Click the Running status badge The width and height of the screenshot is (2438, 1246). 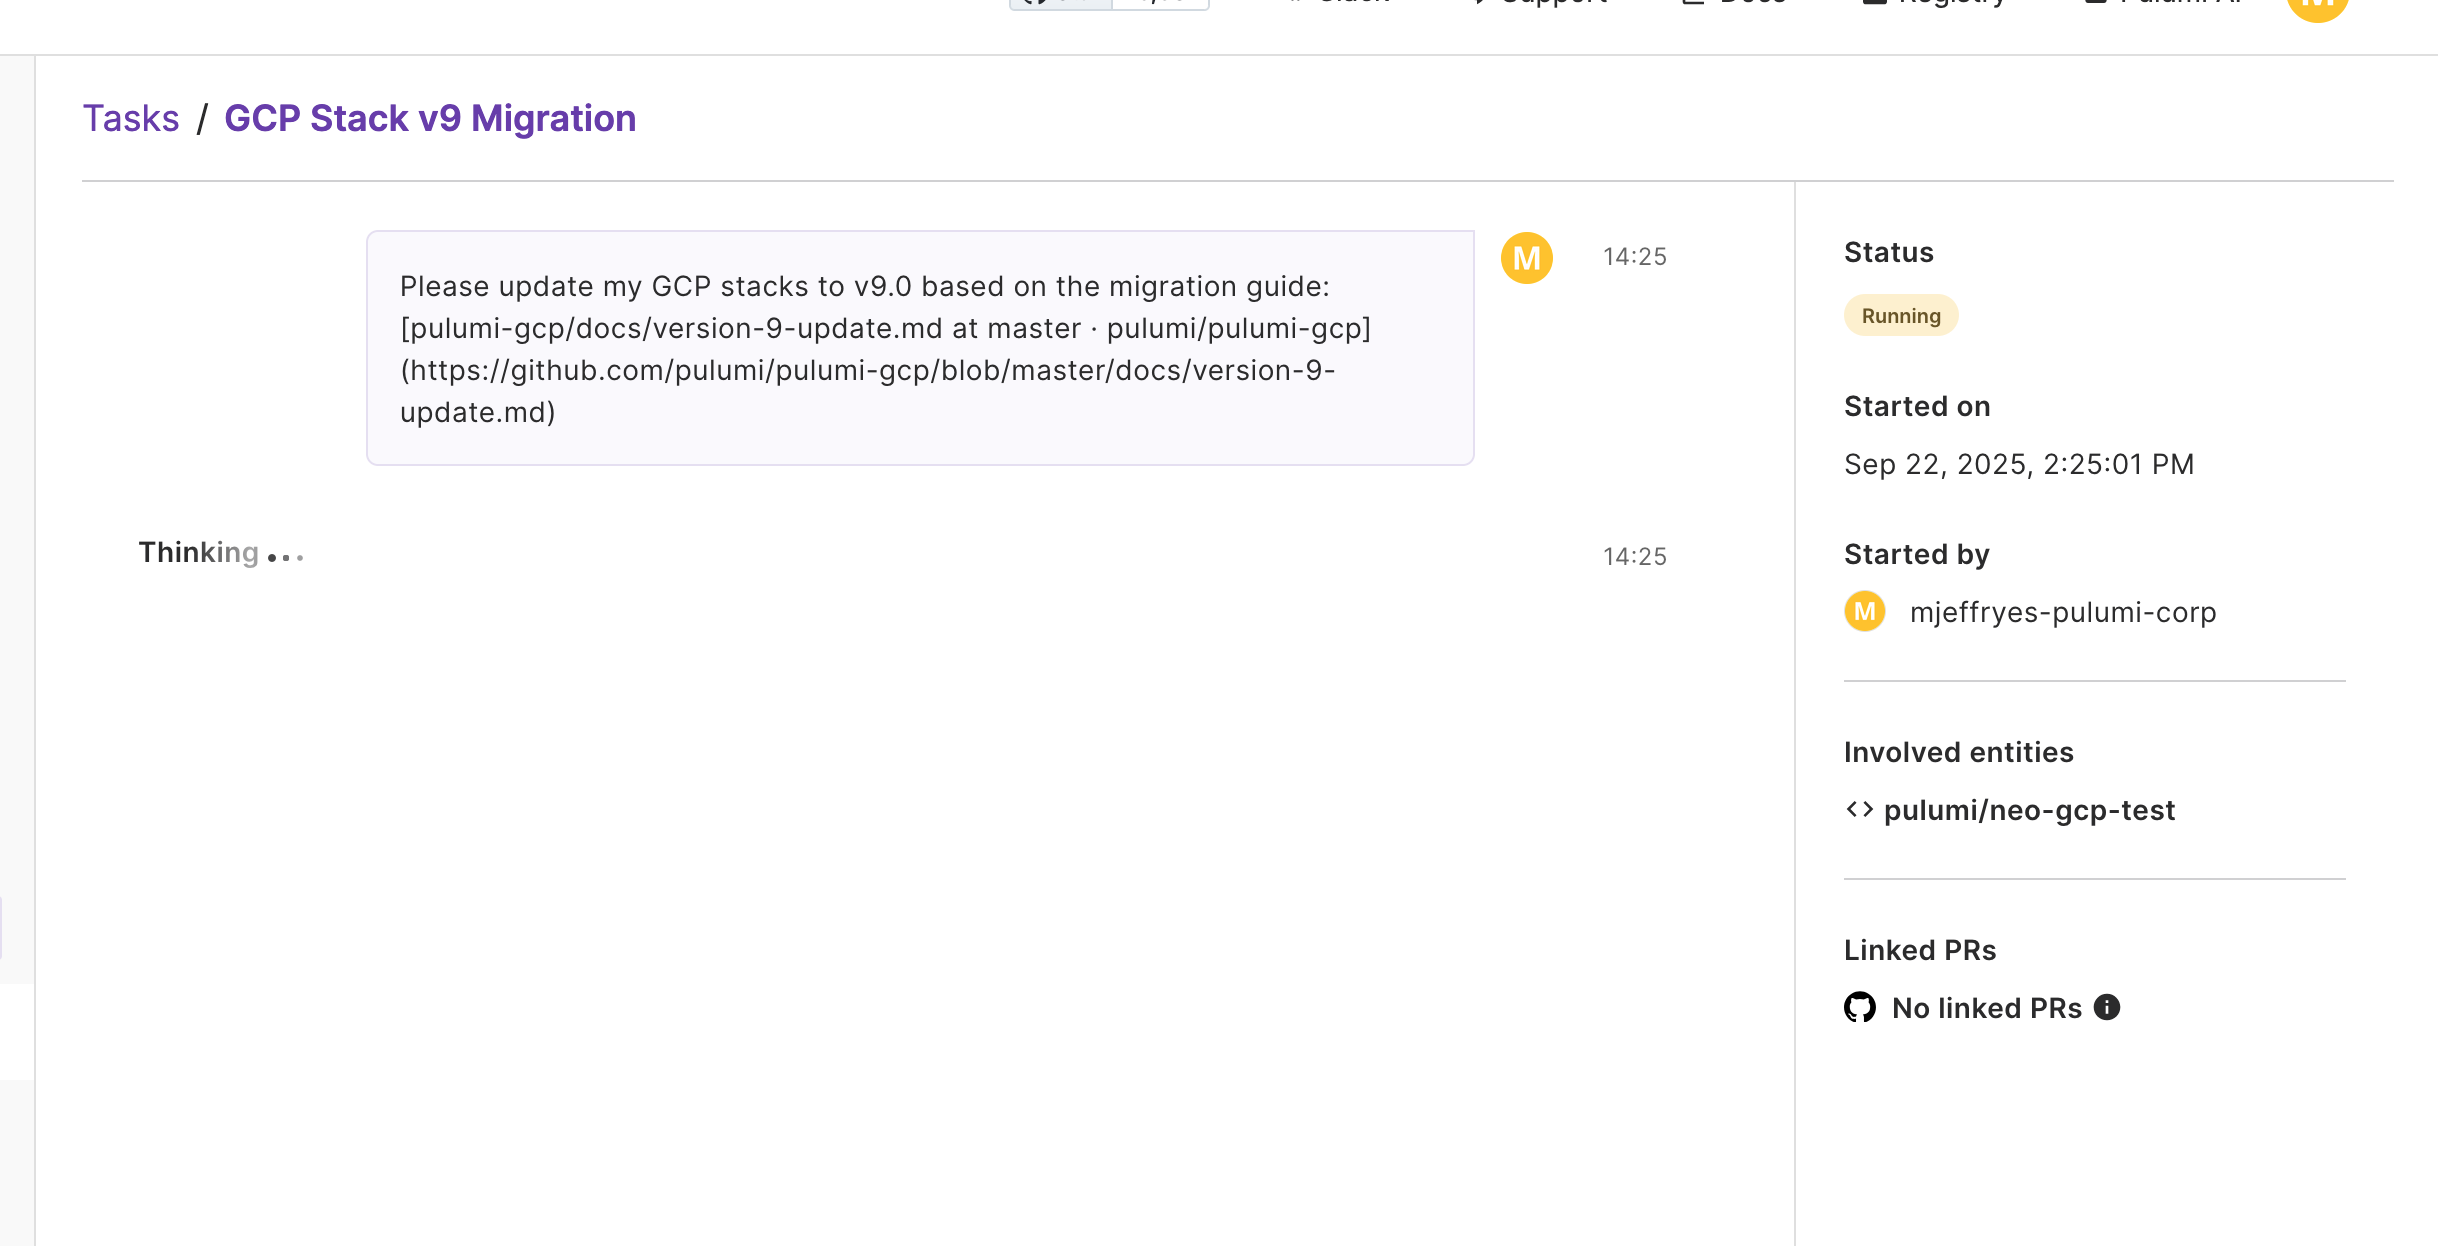[1901, 316]
